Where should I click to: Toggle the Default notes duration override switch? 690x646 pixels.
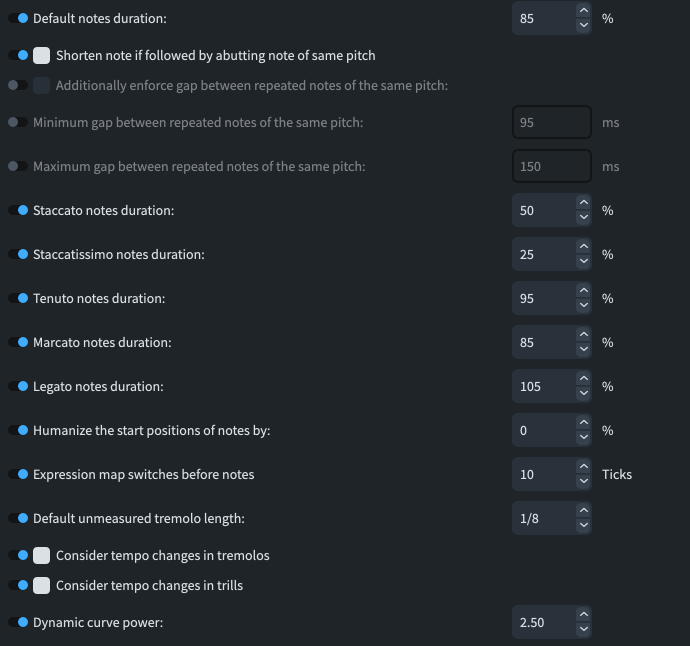[x=18, y=18]
